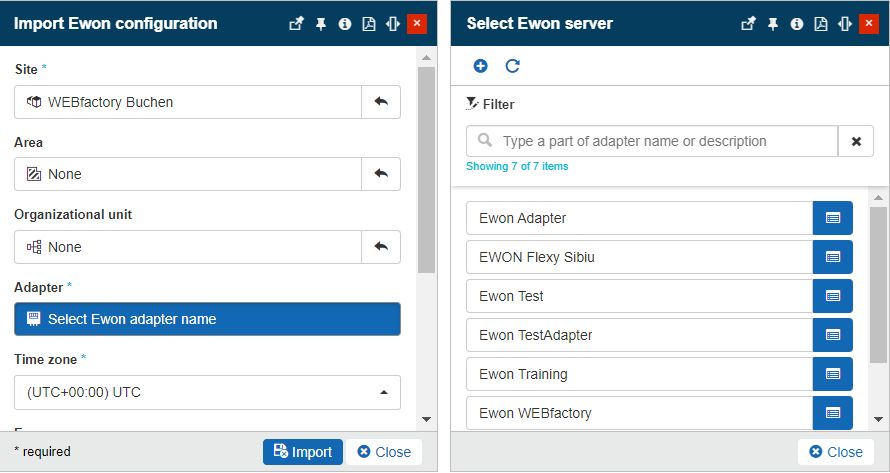This screenshot has width=890, height=473.
Task: Click scroll up arrow in Import configuration panel
Action: tap(426, 58)
